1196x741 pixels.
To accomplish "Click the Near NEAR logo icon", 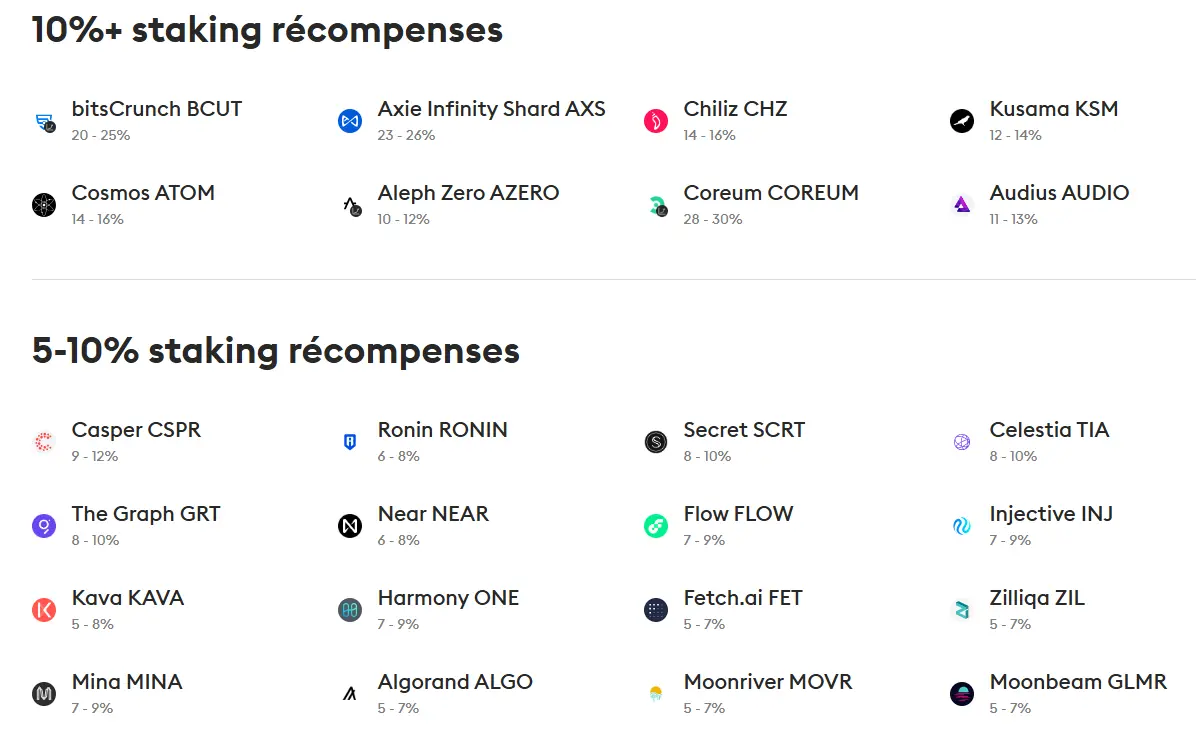I will point(350,526).
